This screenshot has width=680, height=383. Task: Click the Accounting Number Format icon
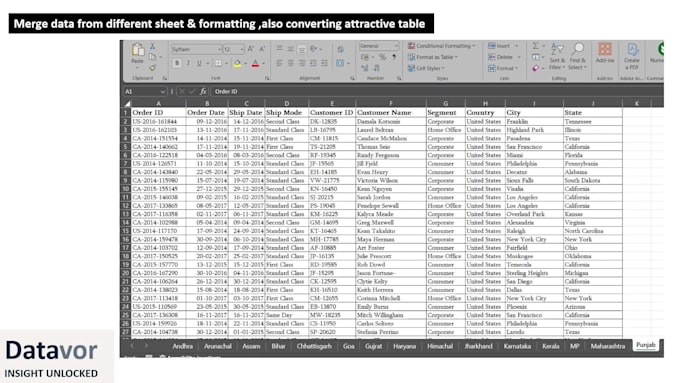click(365, 57)
